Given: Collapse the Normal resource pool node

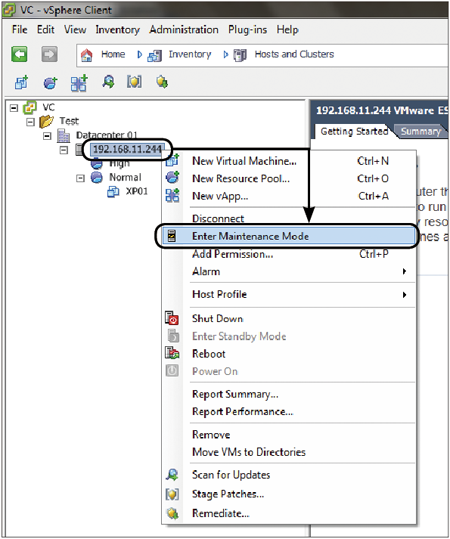Looking at the screenshot, I should click(x=80, y=178).
